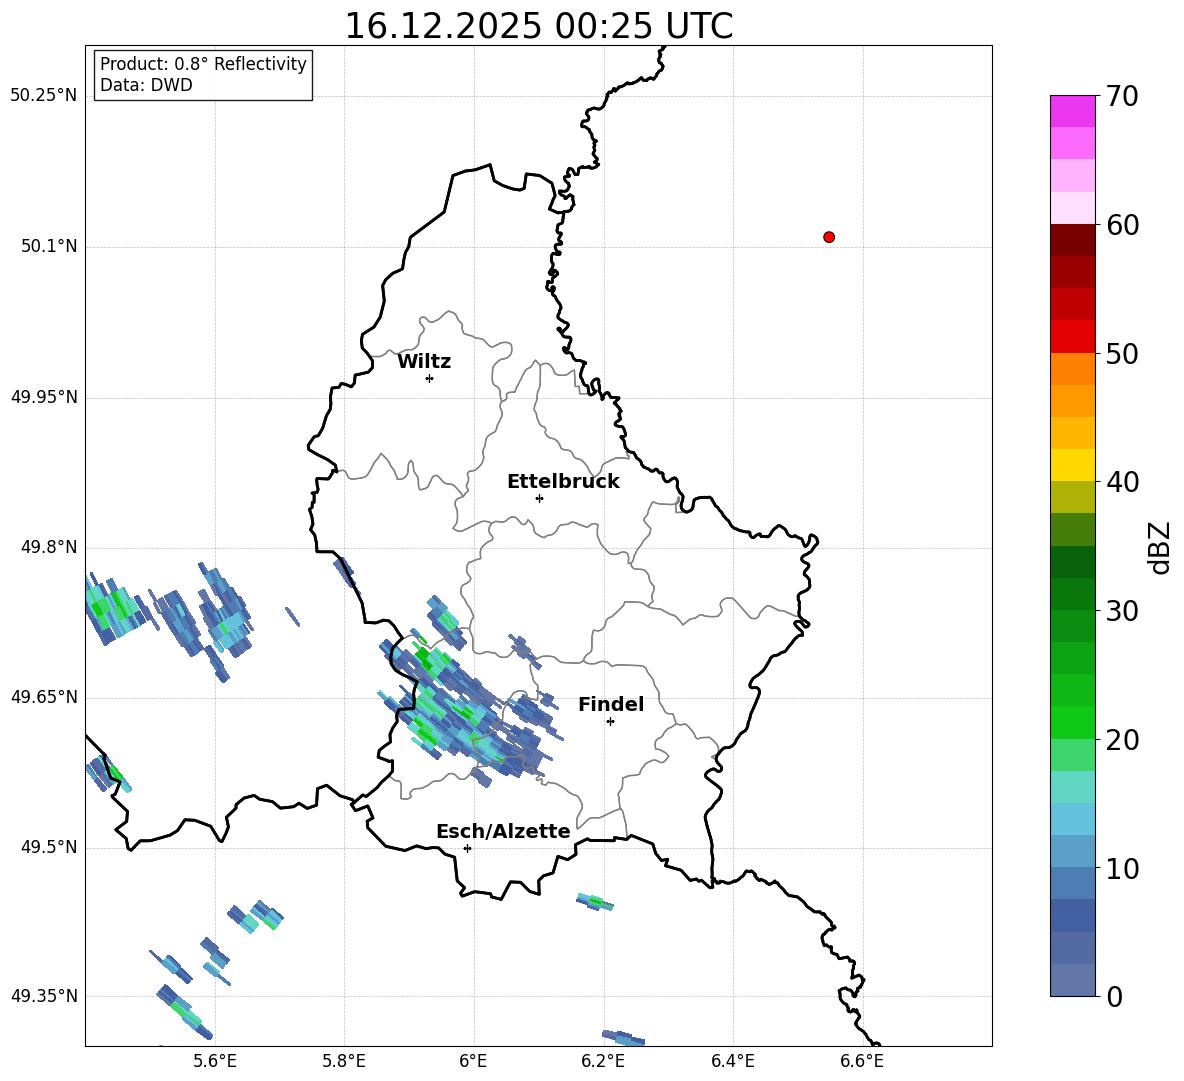Click the 49.8°N latitude label
Screen dimensions: 1184x1081
pyautogui.click(x=48, y=547)
